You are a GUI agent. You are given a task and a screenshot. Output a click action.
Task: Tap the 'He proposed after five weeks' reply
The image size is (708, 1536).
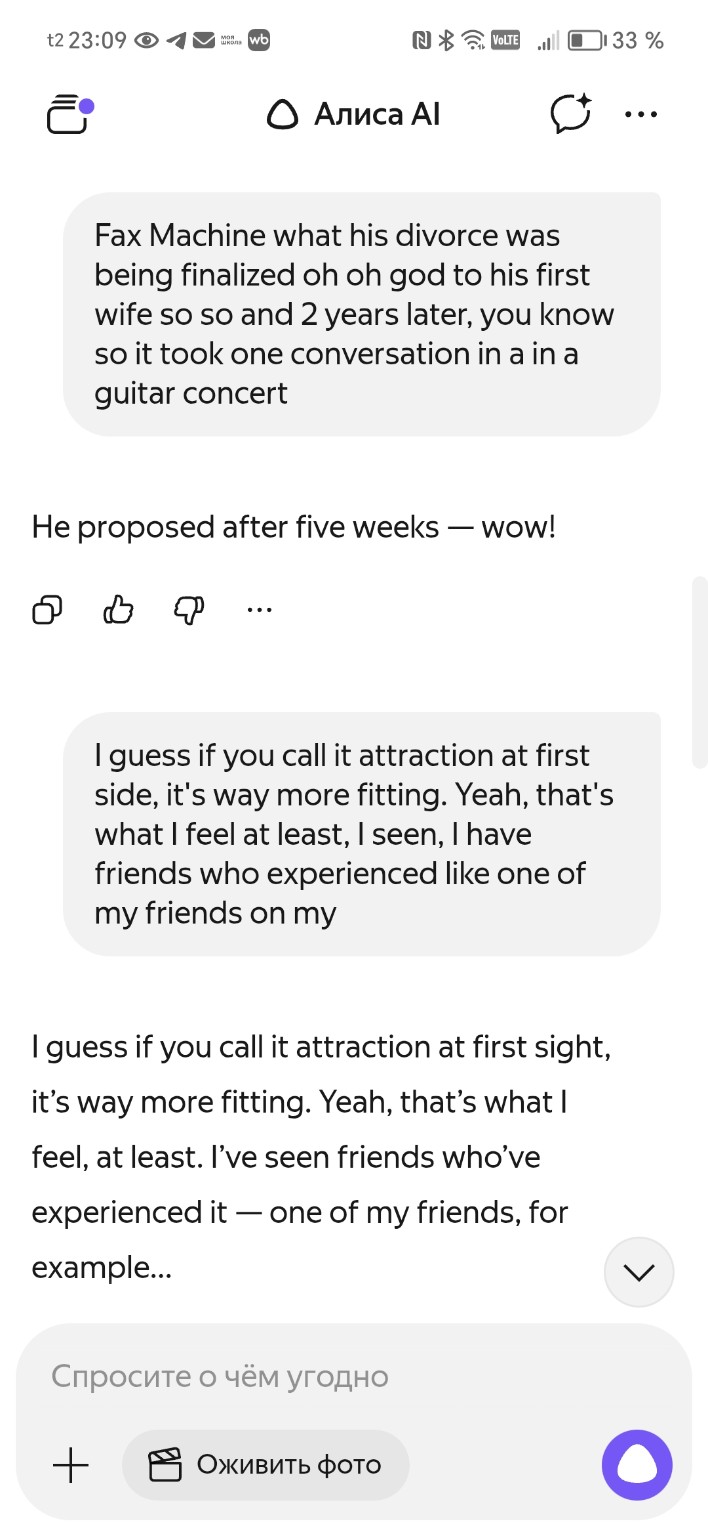pyautogui.click(x=294, y=527)
